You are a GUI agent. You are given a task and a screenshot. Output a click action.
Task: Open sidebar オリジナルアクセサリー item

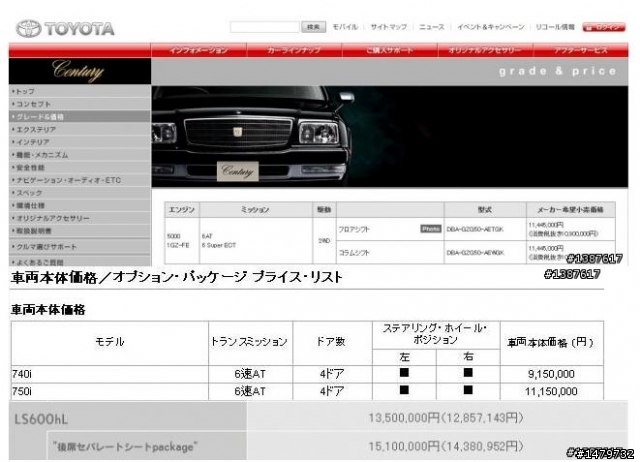[80, 218]
